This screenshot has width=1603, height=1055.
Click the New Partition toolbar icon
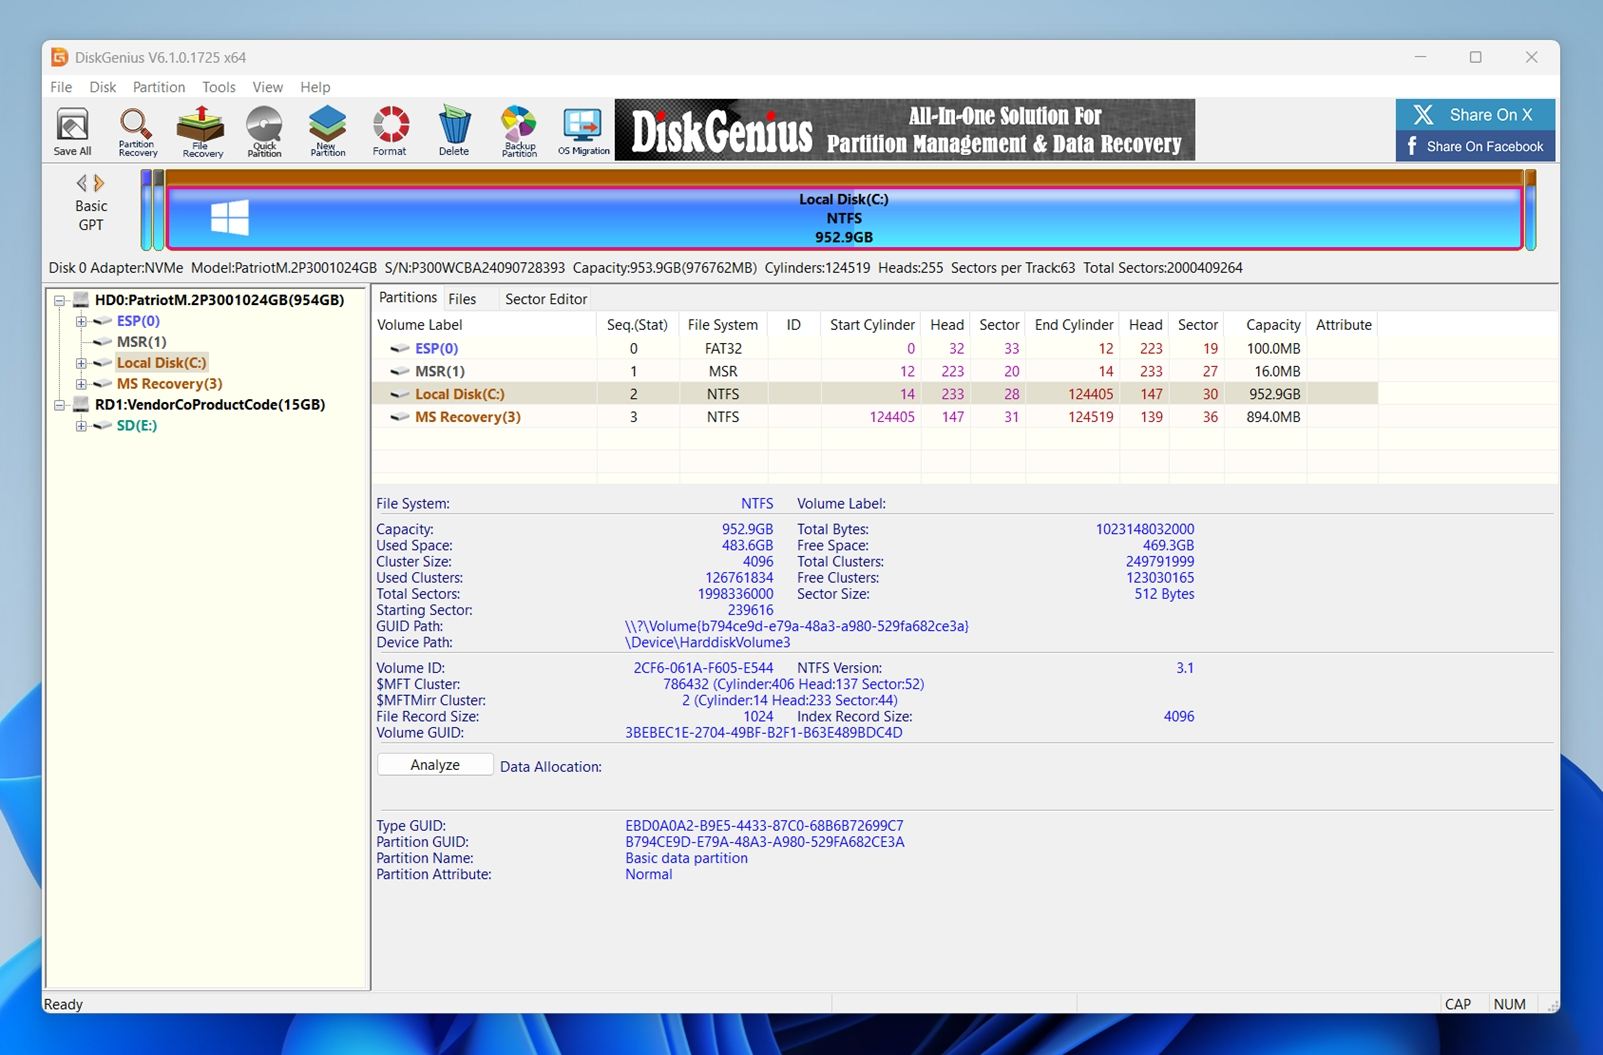(x=327, y=130)
